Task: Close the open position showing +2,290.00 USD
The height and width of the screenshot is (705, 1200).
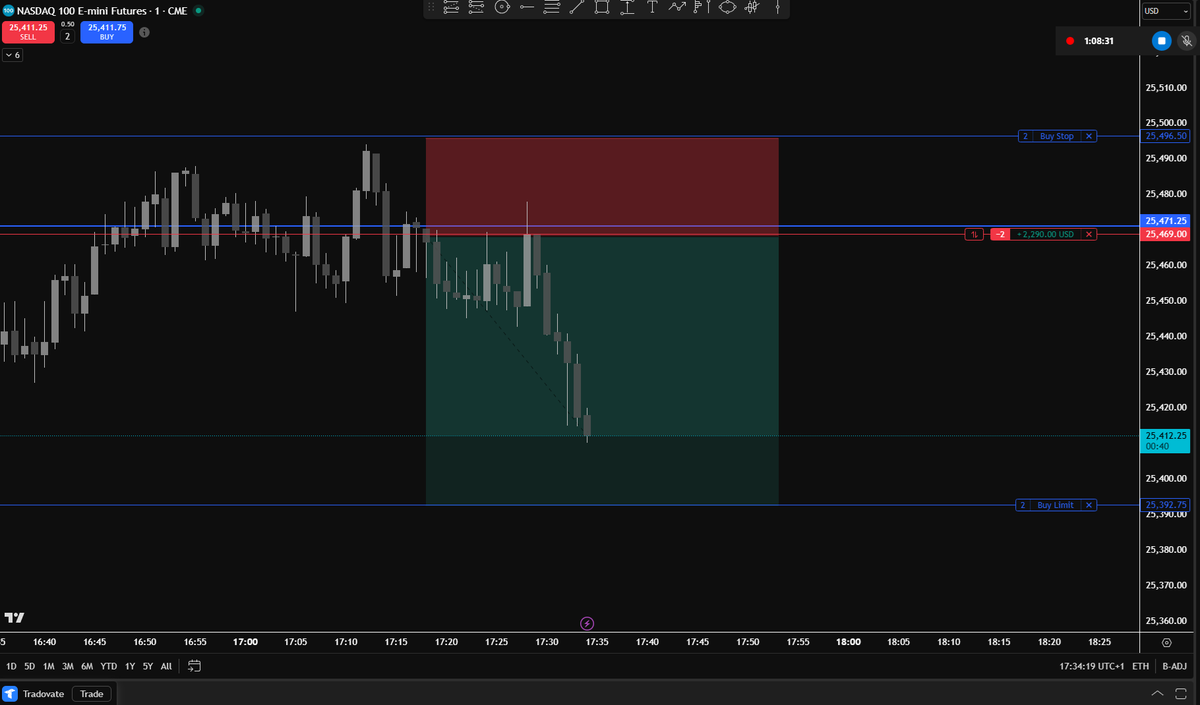Action: (1090, 234)
